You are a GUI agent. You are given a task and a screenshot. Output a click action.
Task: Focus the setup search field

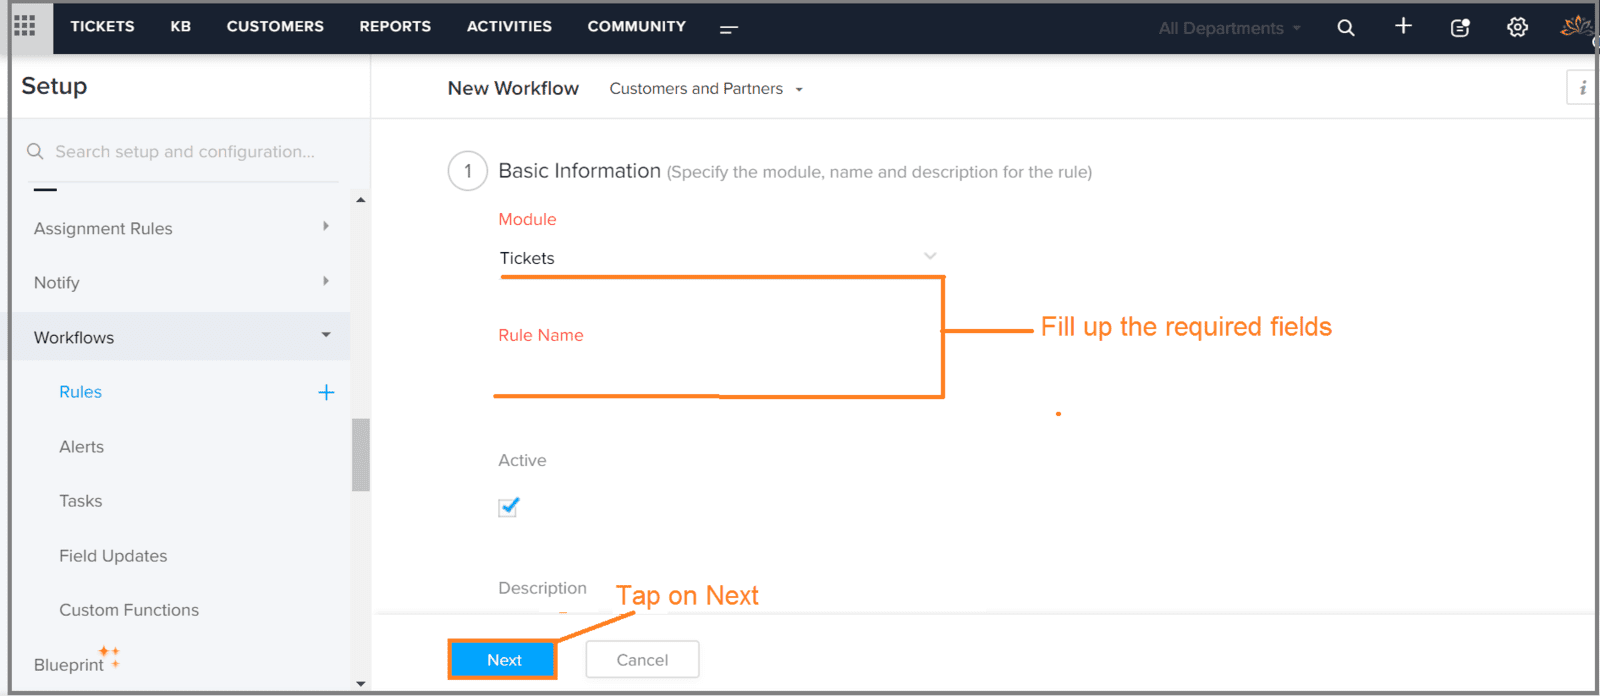click(184, 152)
